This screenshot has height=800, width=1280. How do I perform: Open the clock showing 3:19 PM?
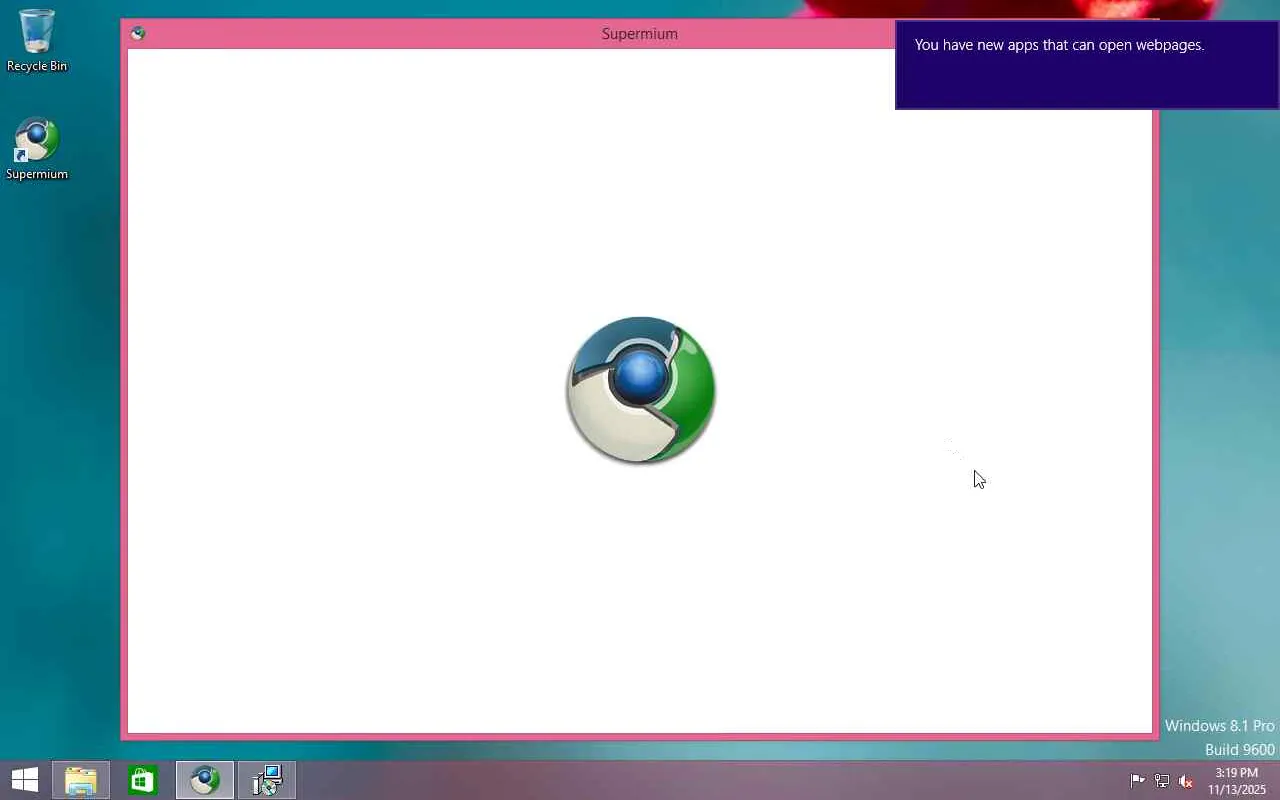pos(1237,781)
